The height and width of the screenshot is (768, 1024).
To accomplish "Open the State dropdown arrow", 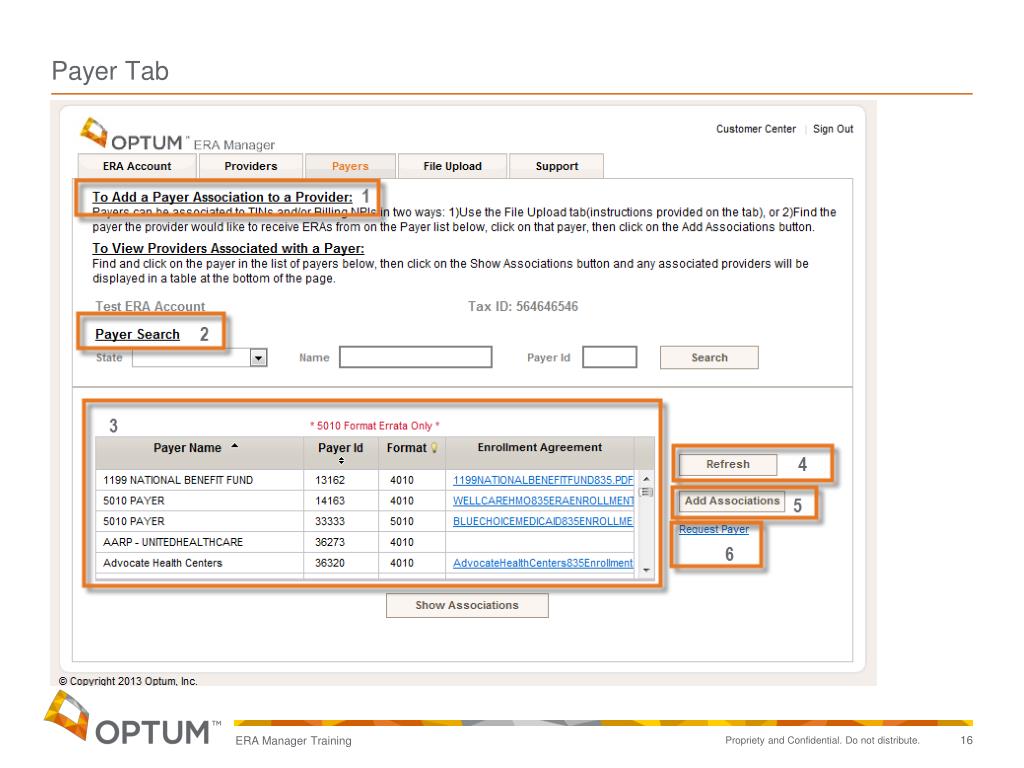I will 259,358.
